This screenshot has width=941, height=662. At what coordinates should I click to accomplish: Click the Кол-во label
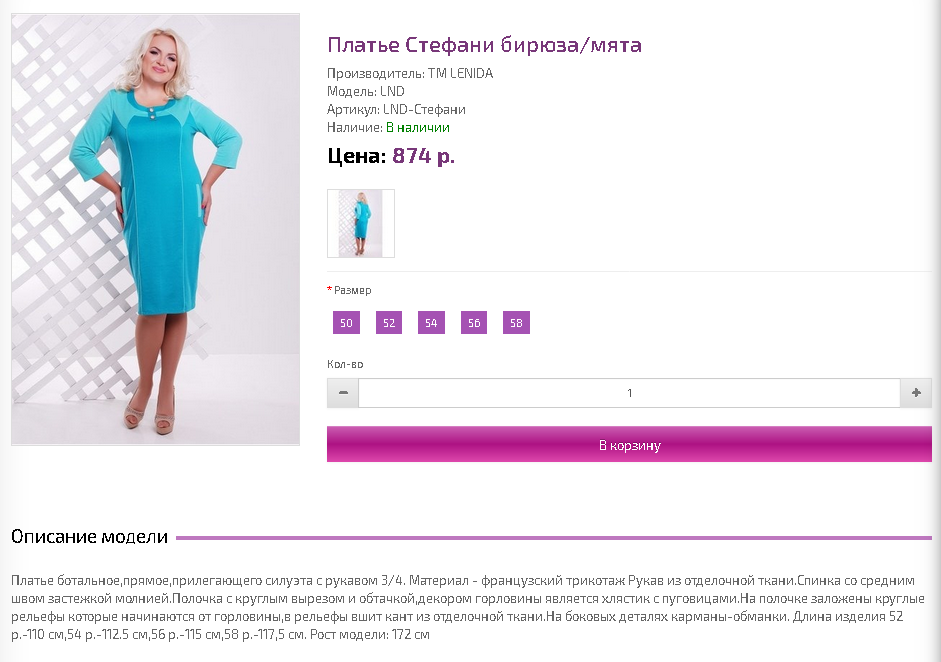[345, 364]
